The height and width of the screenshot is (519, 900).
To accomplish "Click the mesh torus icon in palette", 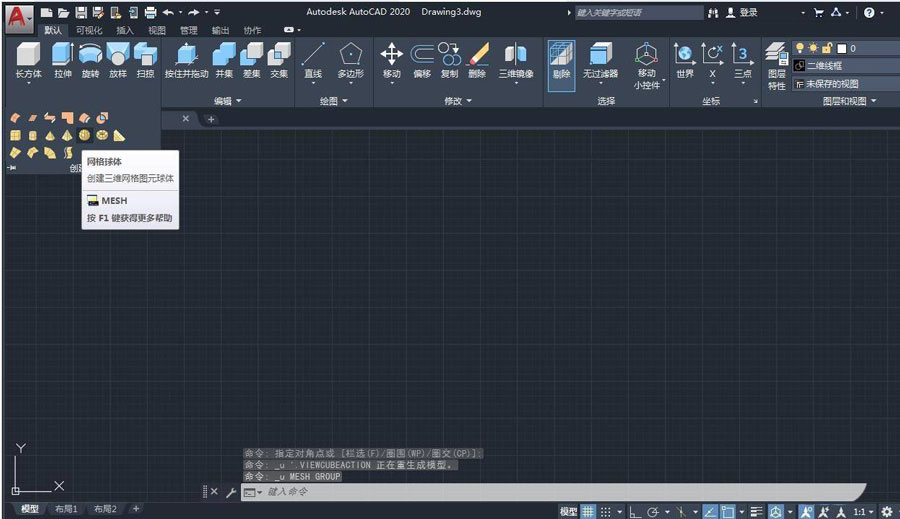I will click(102, 135).
